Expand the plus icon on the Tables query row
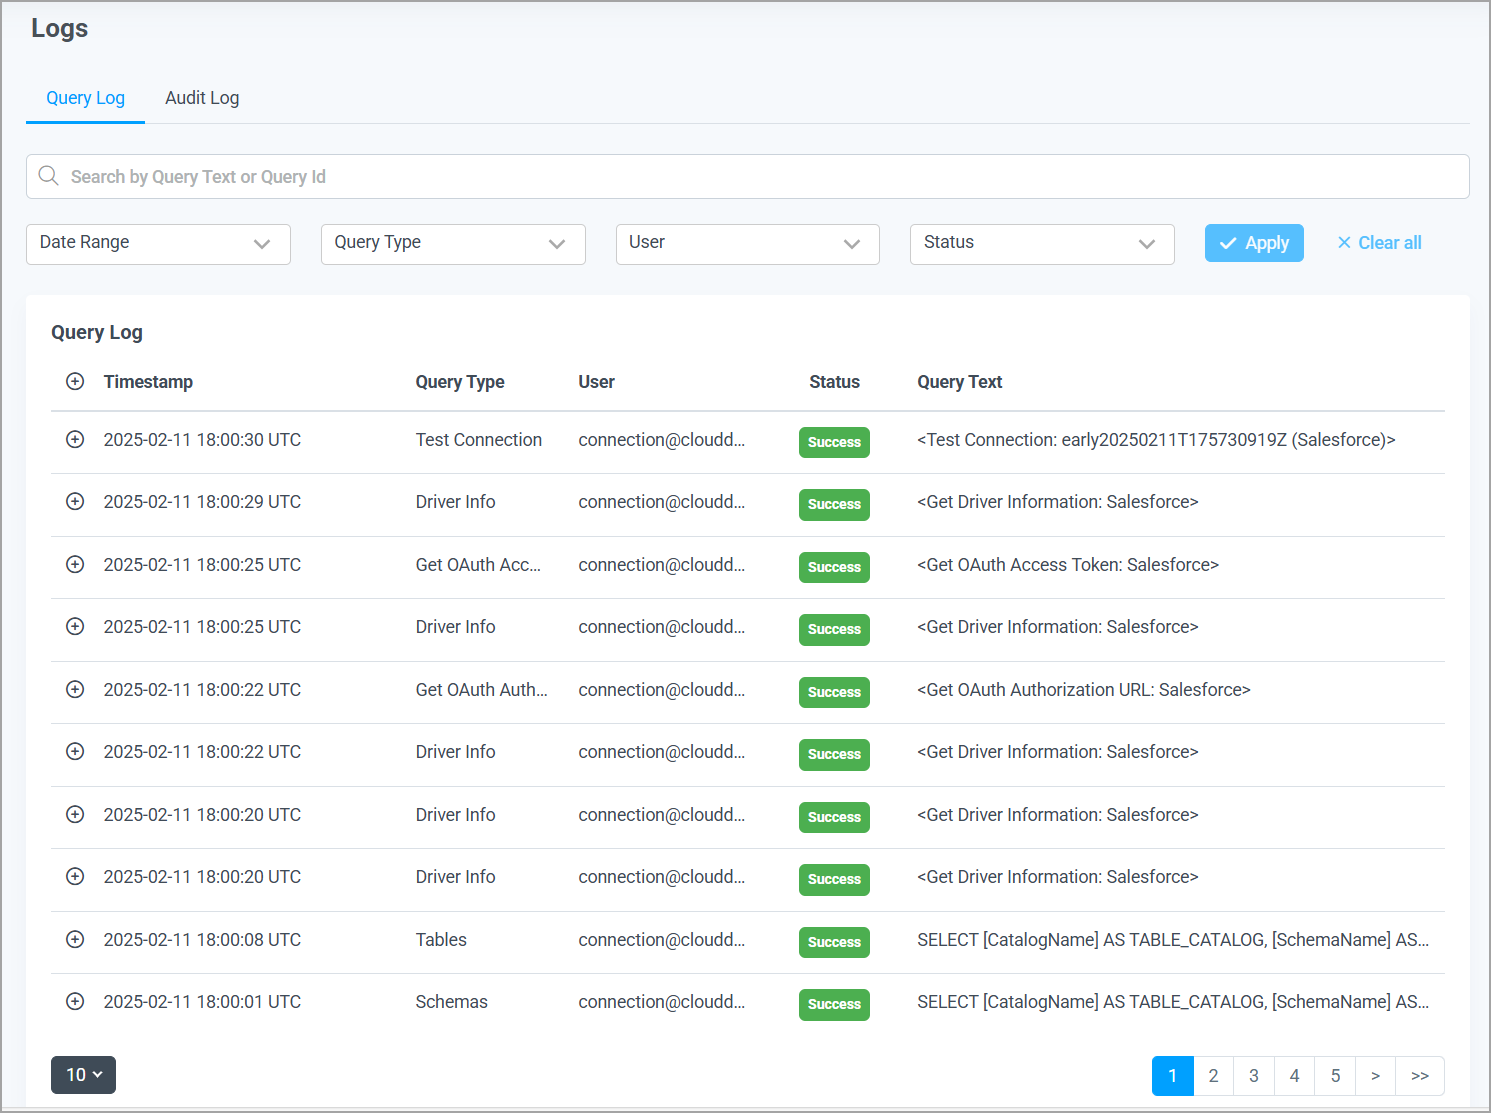 75,939
